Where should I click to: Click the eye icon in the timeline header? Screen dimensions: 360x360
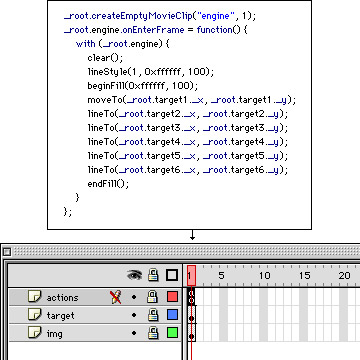134,275
